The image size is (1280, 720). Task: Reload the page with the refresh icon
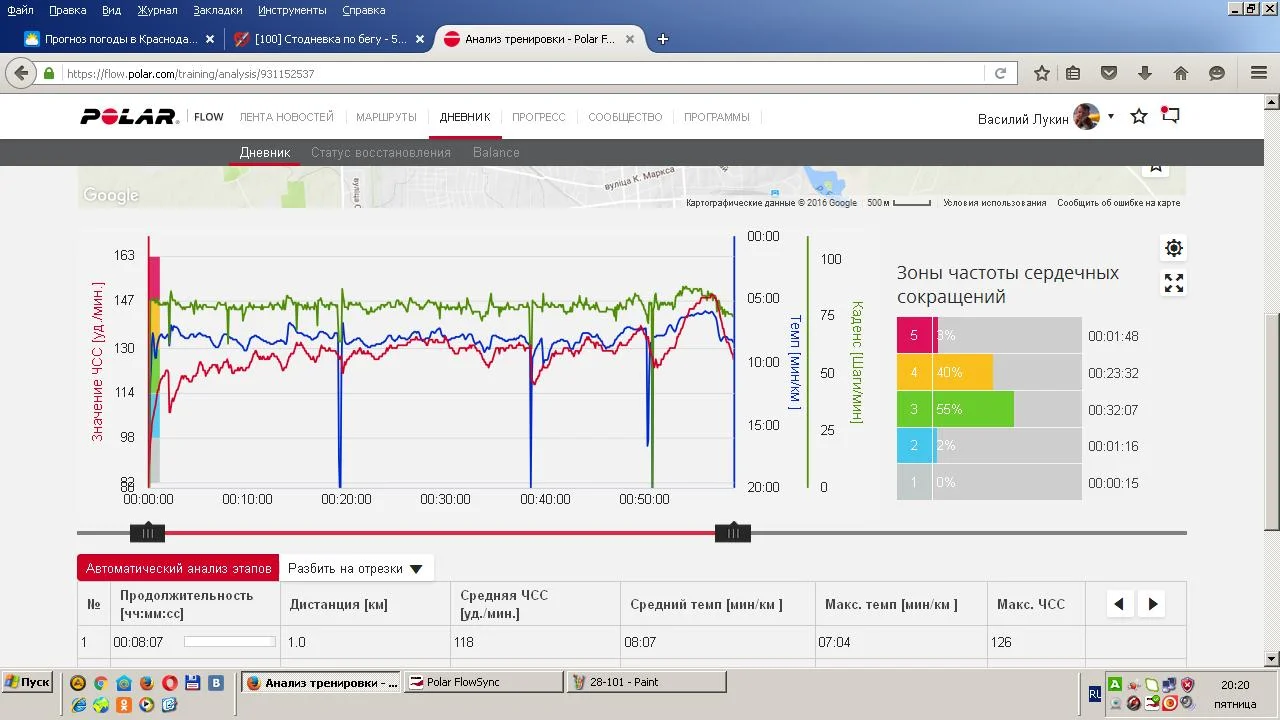[1000, 73]
